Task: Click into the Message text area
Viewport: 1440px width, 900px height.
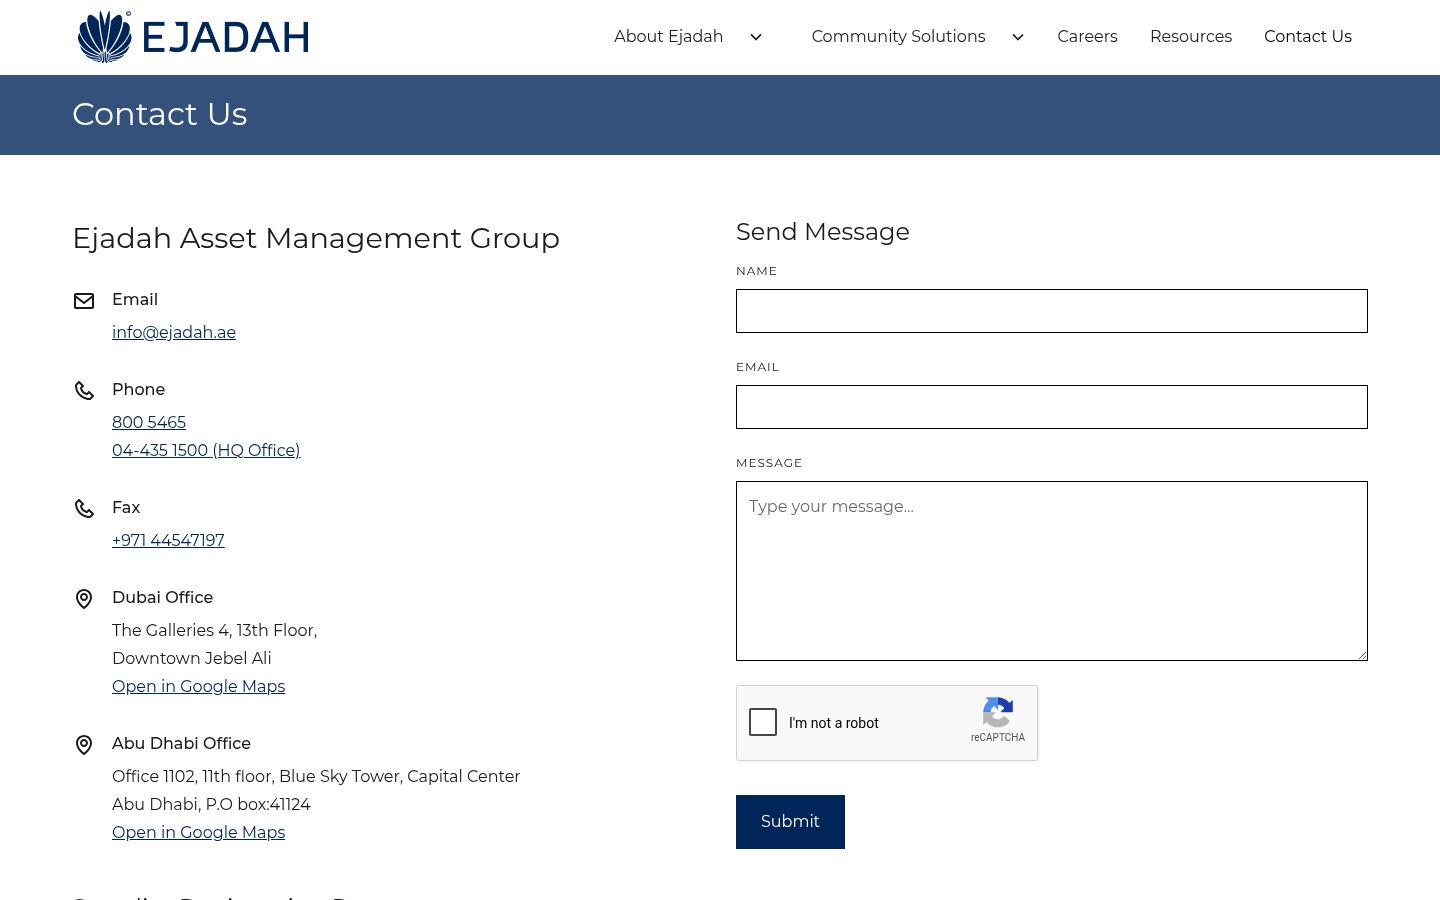Action: pyautogui.click(x=1052, y=571)
